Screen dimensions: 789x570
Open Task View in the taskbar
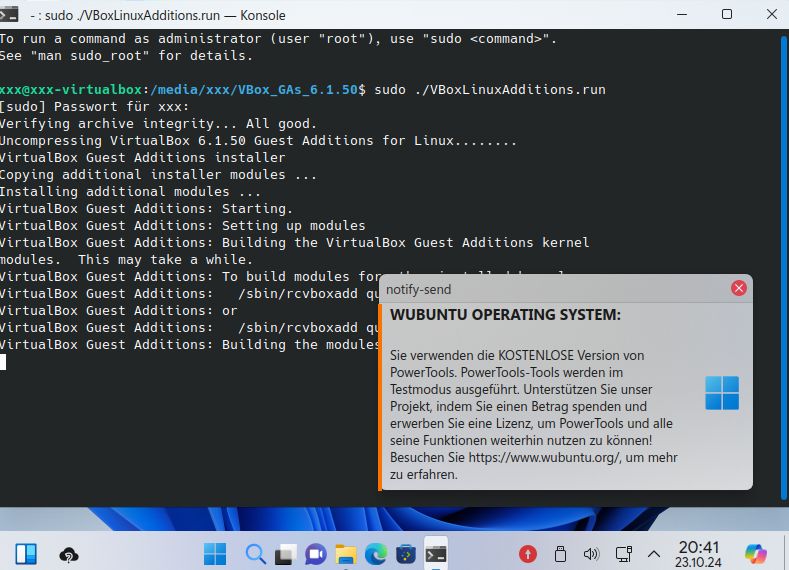285,554
